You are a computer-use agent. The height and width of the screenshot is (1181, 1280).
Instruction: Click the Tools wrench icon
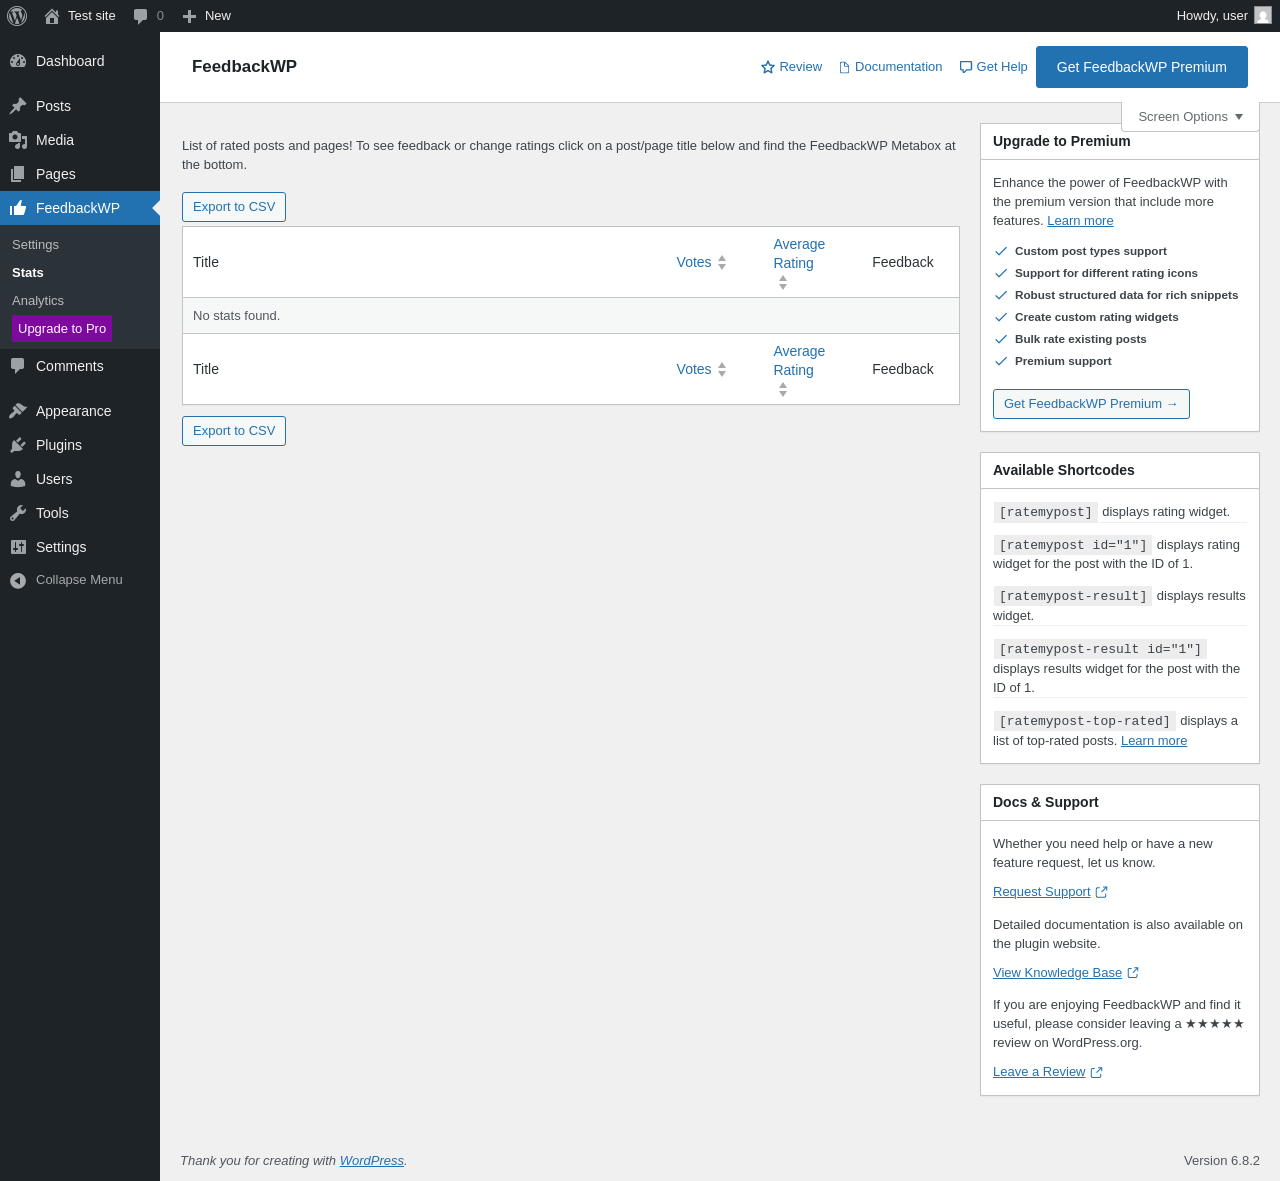18,513
